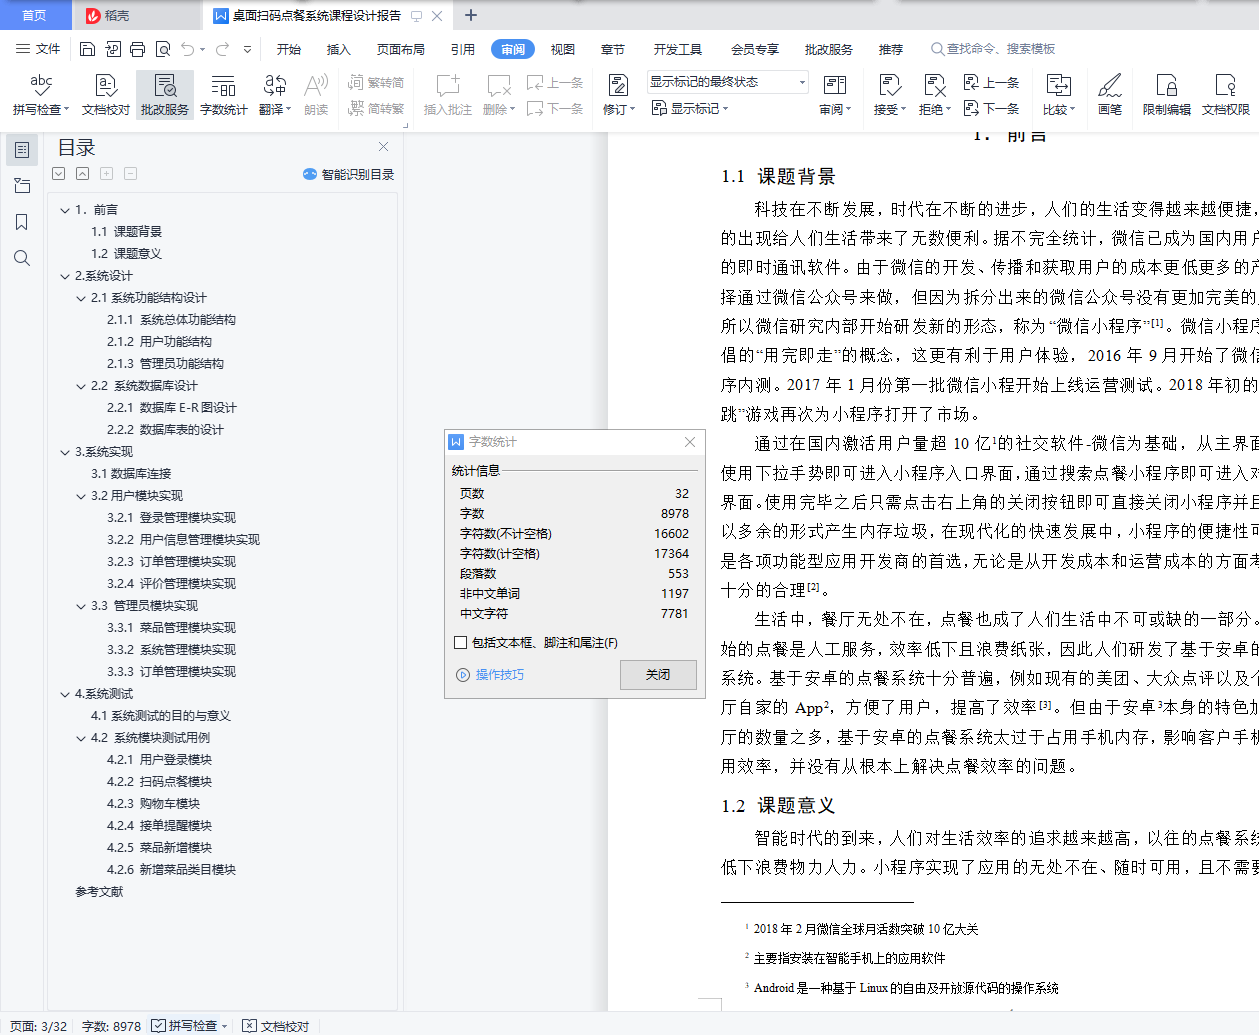Open the 开发工具 ribbon tab
This screenshot has height=1035, width=1259.
tap(678, 49)
